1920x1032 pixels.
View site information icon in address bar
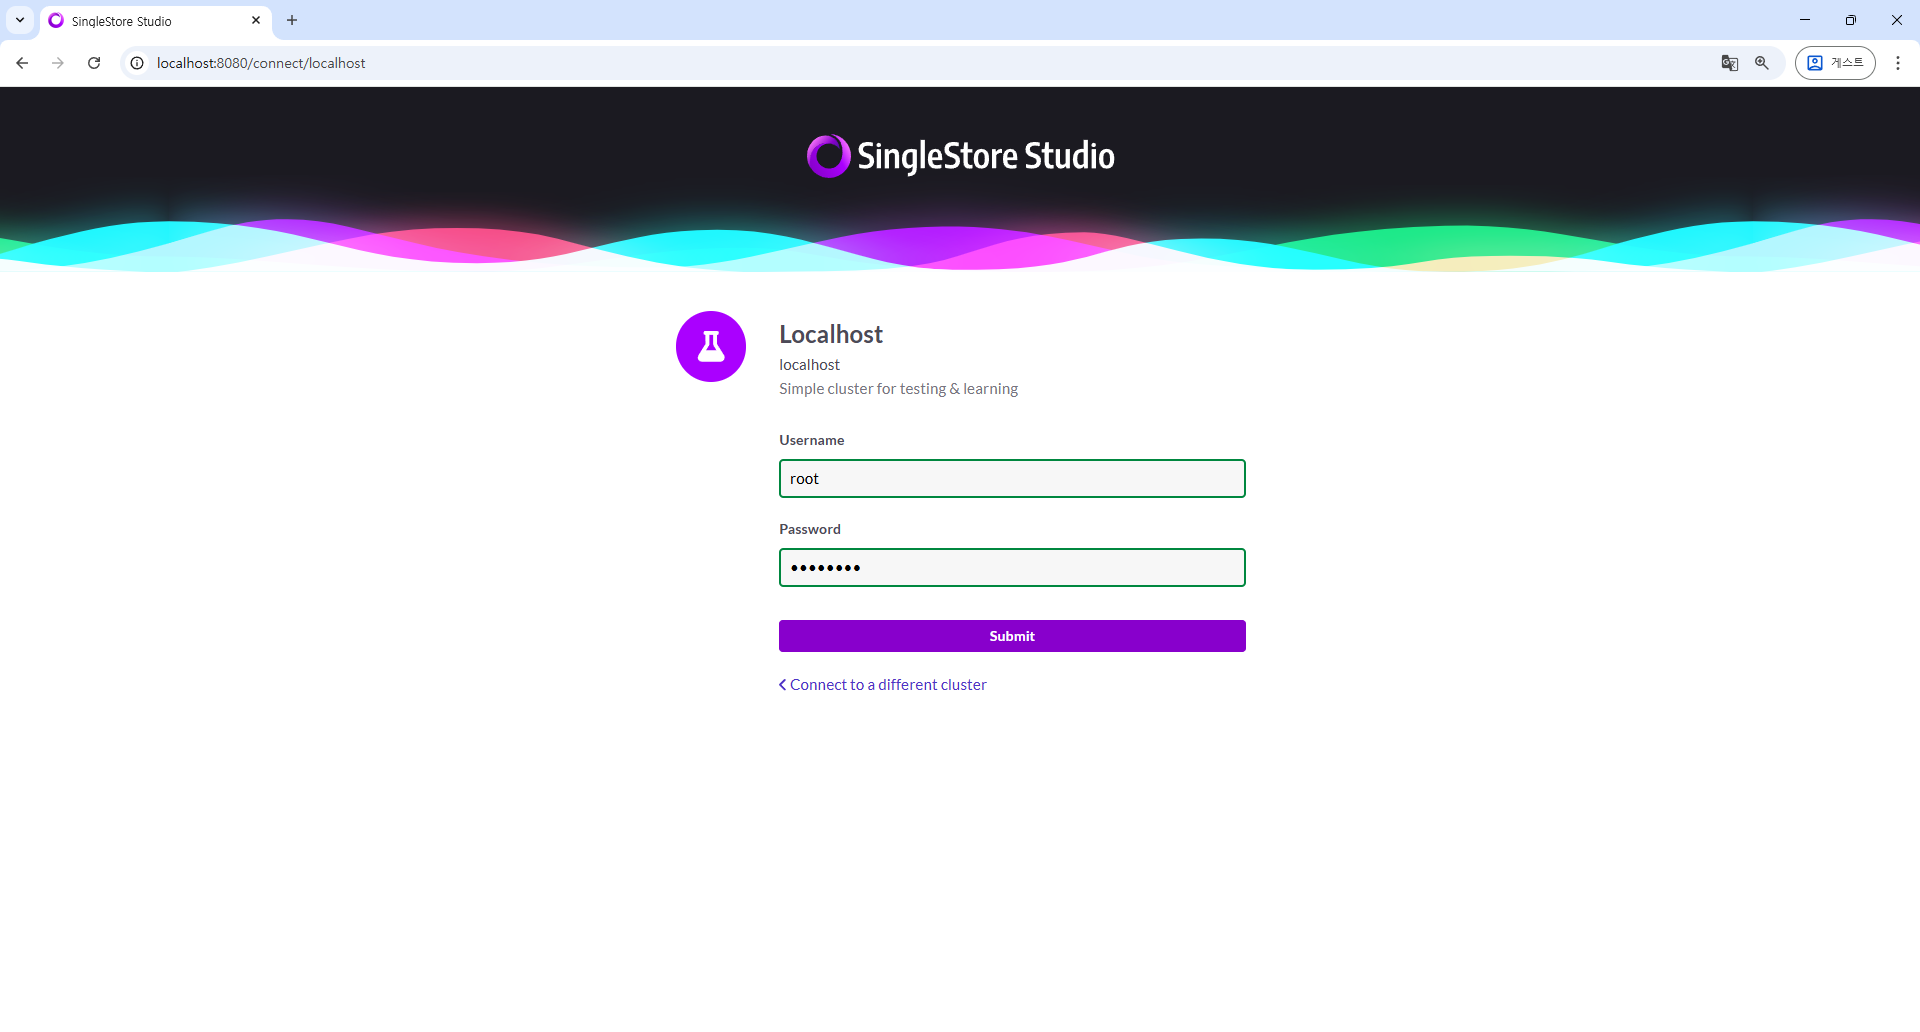(x=137, y=63)
